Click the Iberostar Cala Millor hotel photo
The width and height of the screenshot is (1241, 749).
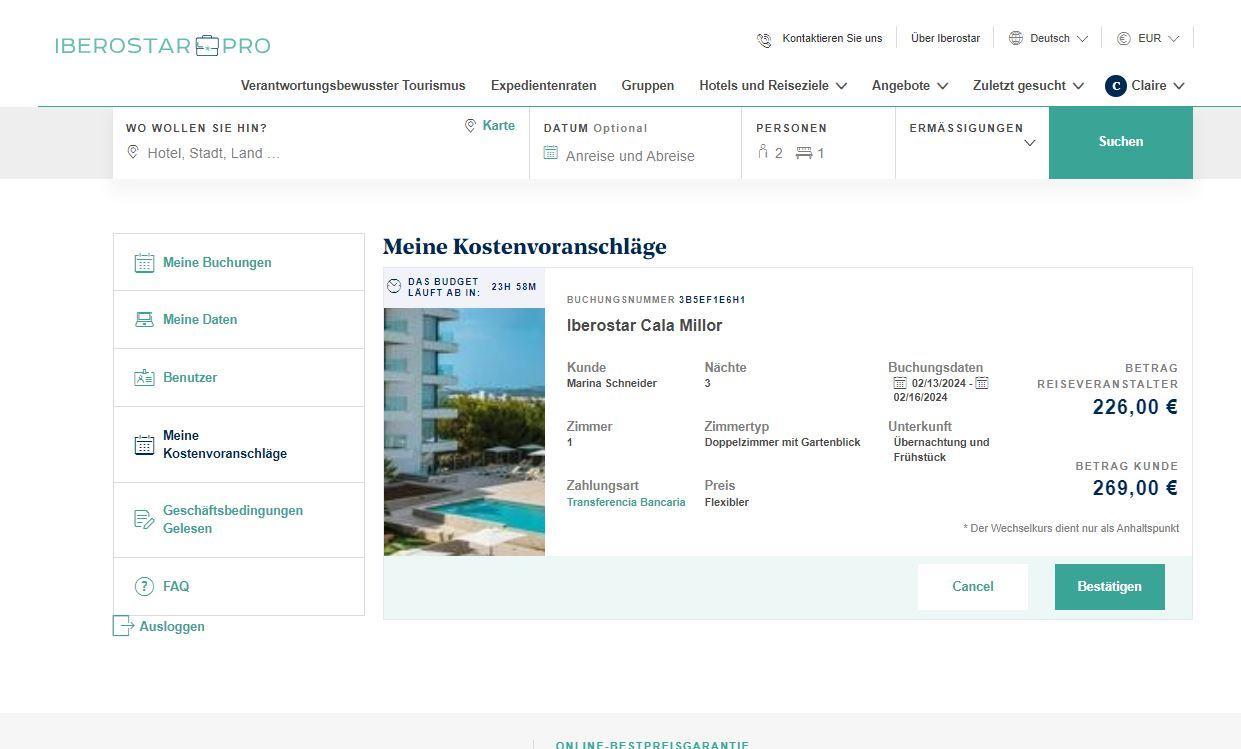pyautogui.click(x=464, y=432)
